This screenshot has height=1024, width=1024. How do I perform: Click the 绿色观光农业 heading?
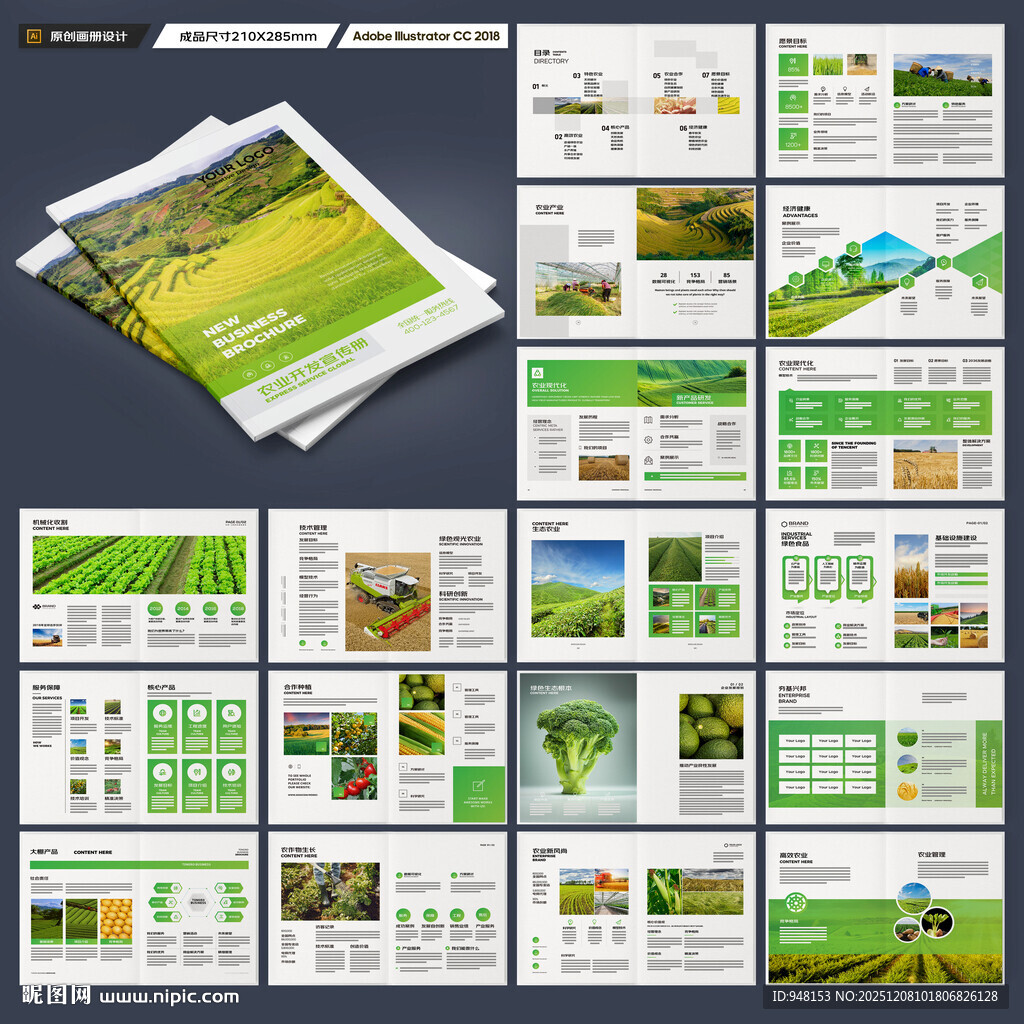(x=460, y=539)
